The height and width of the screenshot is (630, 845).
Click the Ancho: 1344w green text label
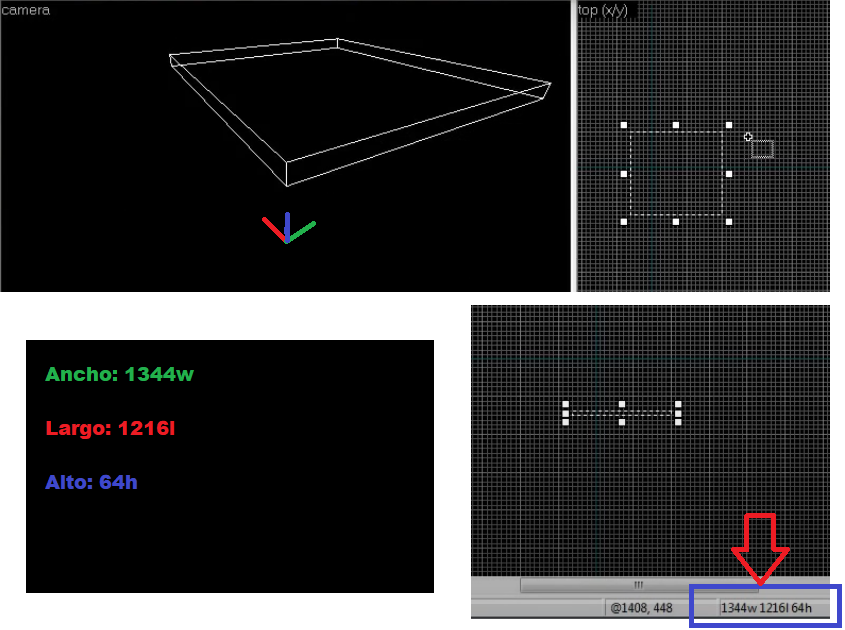pos(119,375)
